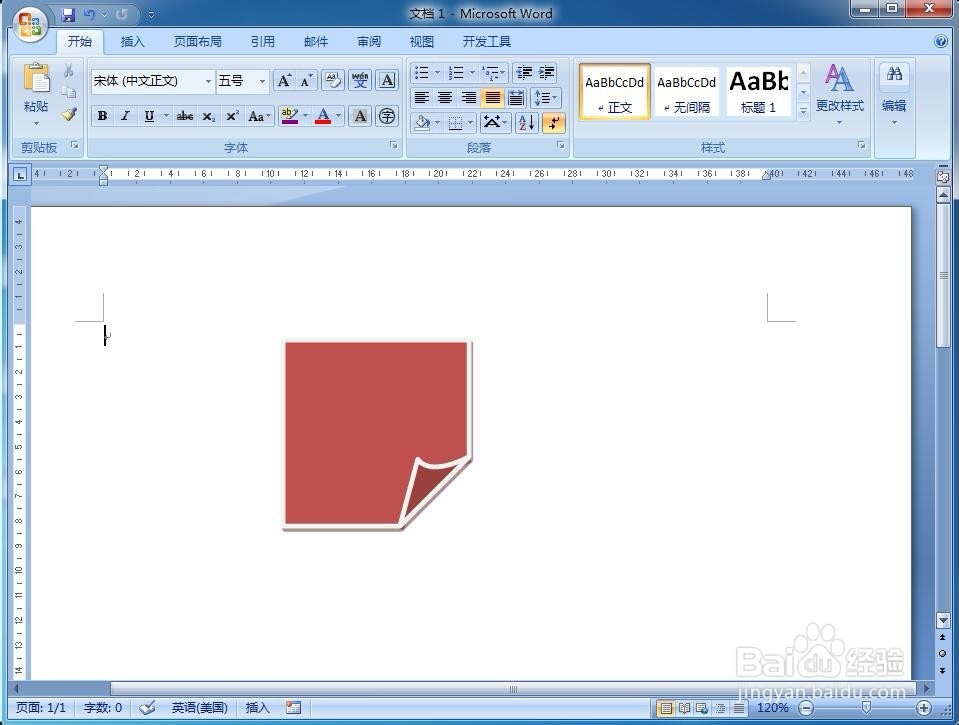Open phonetic guide (wén) tool
The width and height of the screenshot is (959, 725).
pyautogui.click(x=360, y=81)
